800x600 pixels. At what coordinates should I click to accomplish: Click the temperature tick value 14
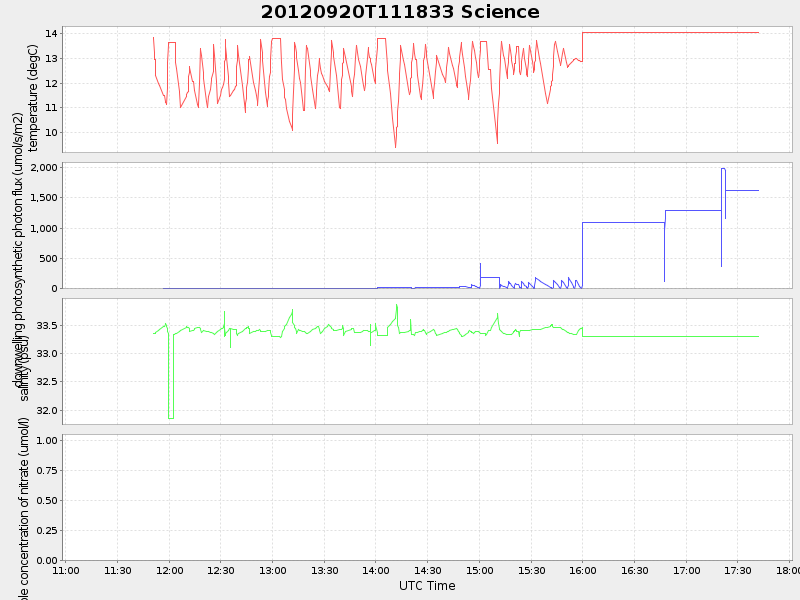point(51,34)
